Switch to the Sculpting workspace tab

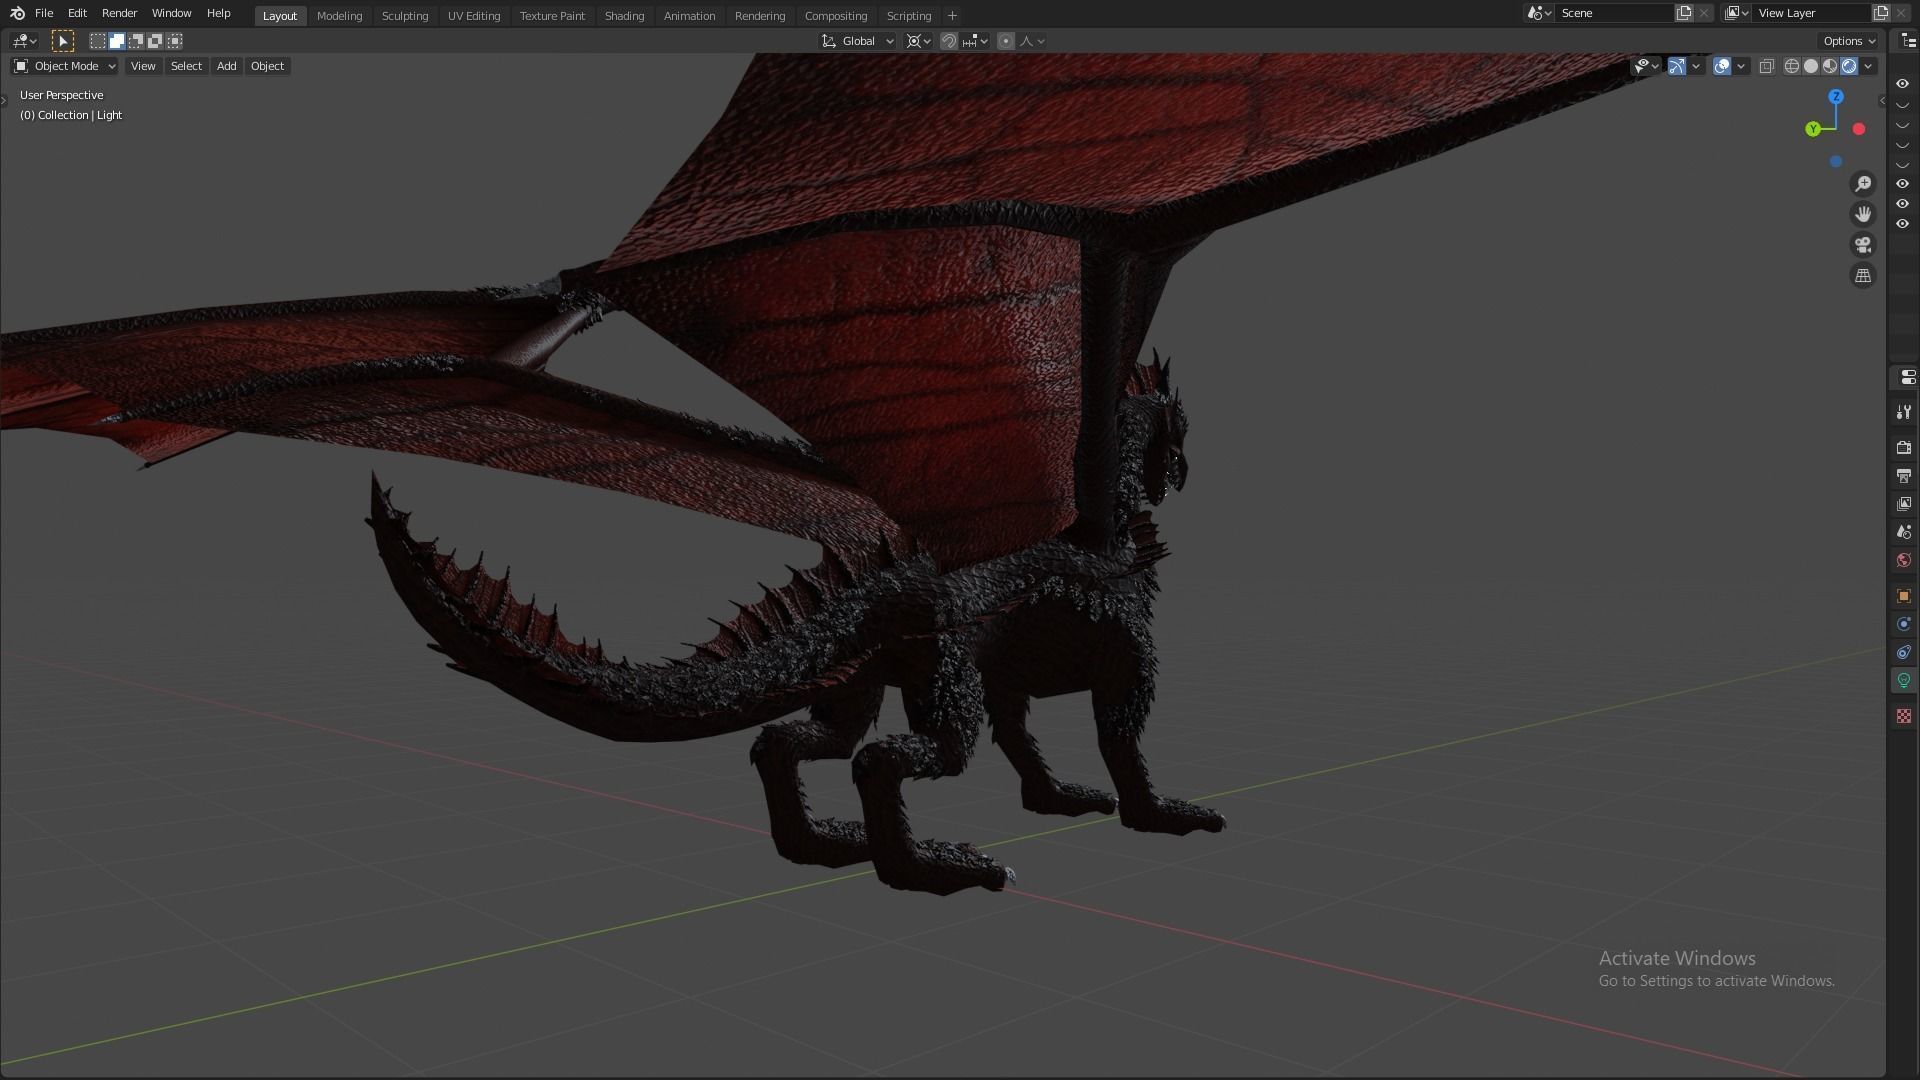405,16
